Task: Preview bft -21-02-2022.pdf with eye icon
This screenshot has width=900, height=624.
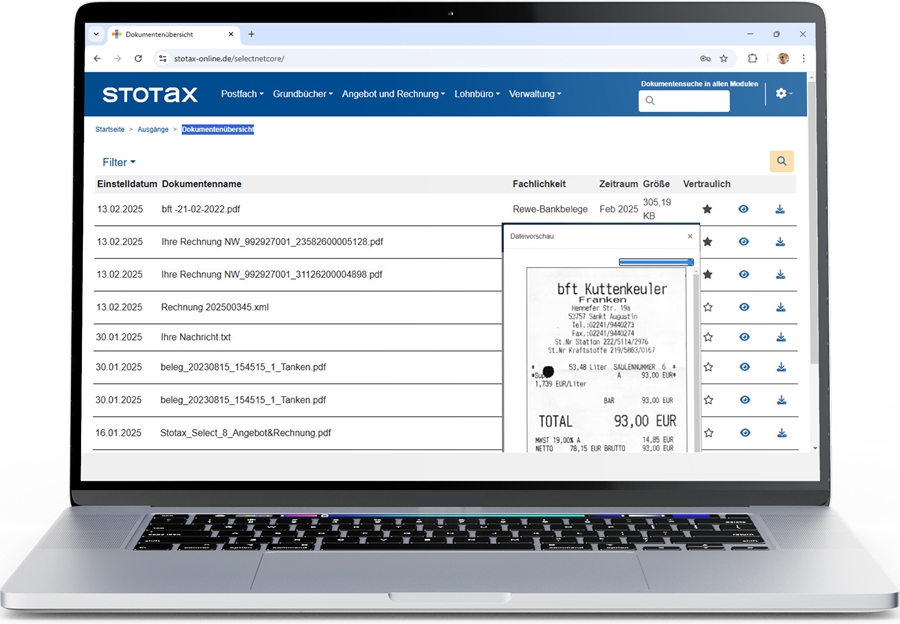Action: click(743, 209)
